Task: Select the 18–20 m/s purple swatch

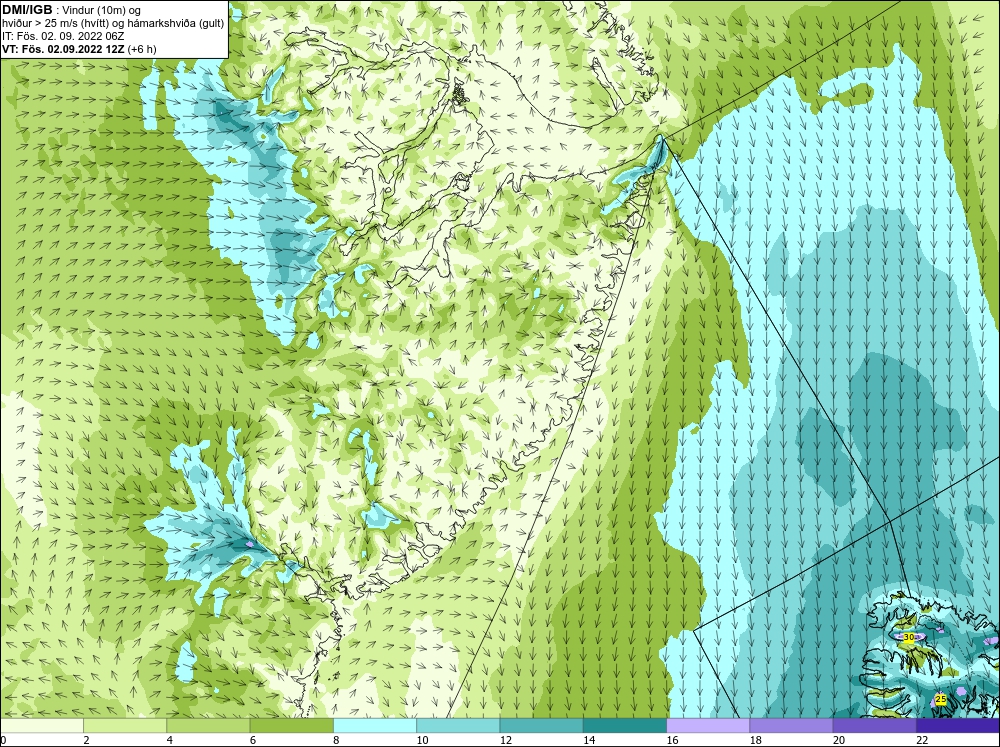Action: (791, 725)
